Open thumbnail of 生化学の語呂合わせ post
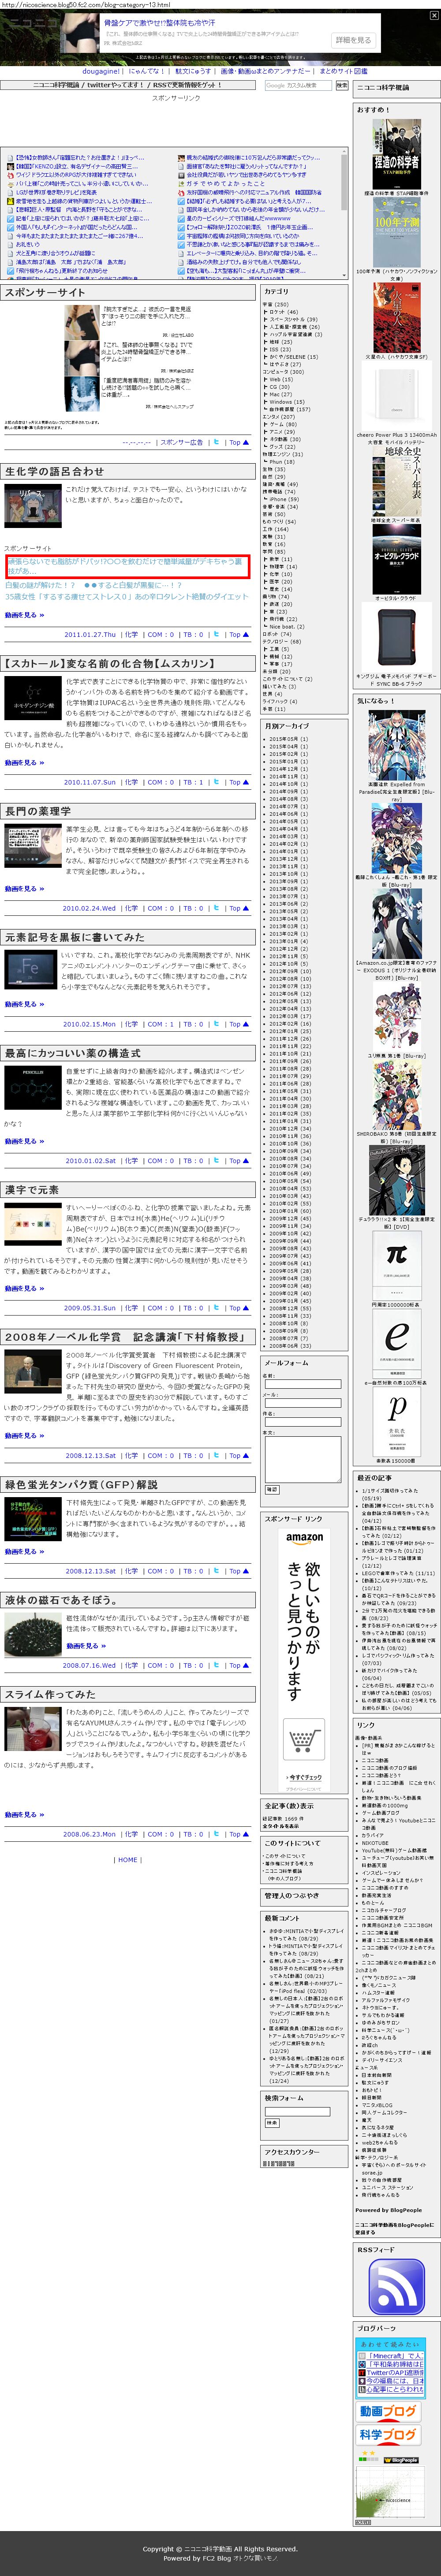The image size is (441, 2576). point(32,506)
